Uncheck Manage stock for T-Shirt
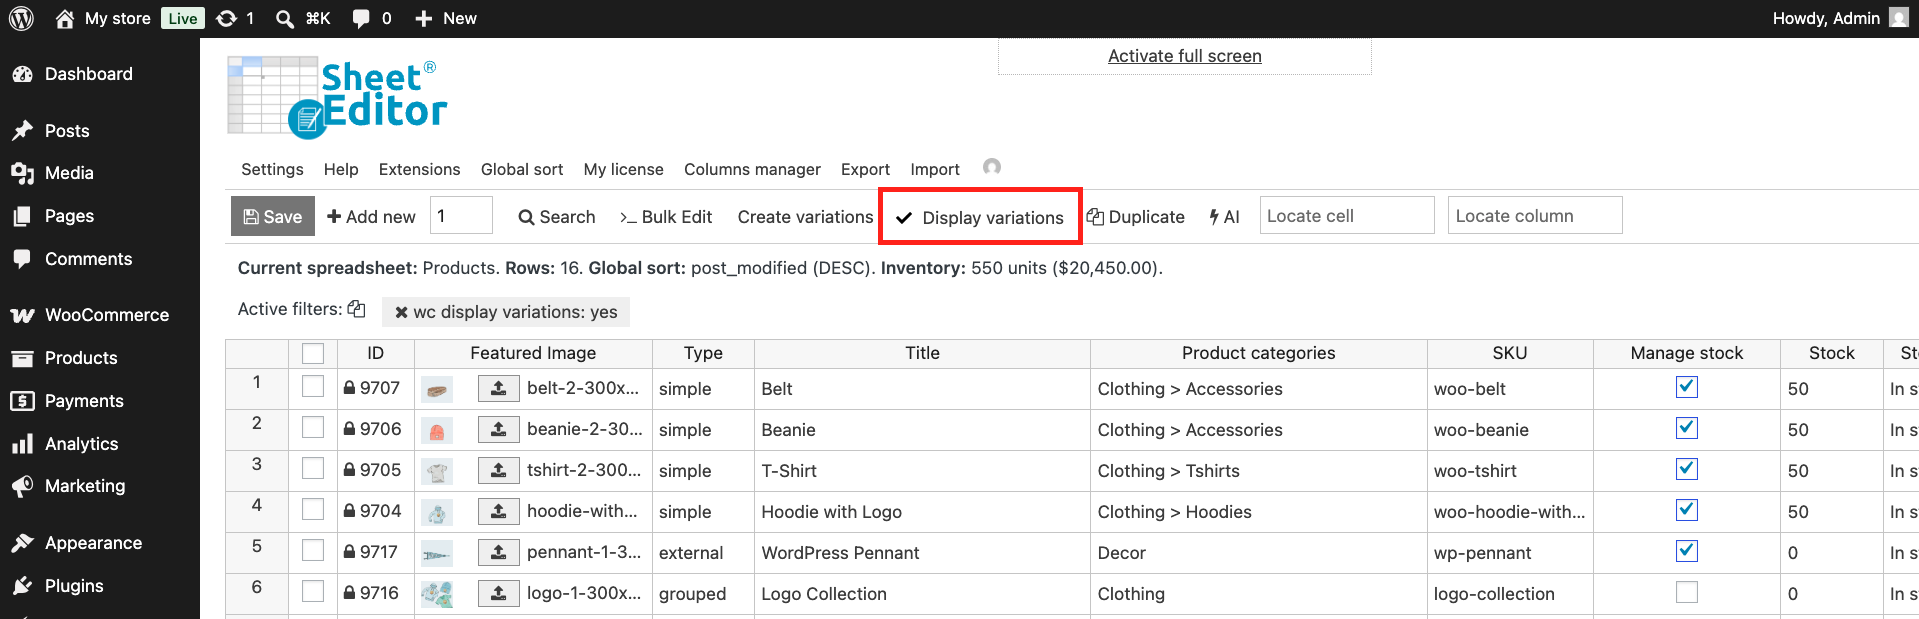This screenshot has width=1919, height=619. [x=1687, y=469]
